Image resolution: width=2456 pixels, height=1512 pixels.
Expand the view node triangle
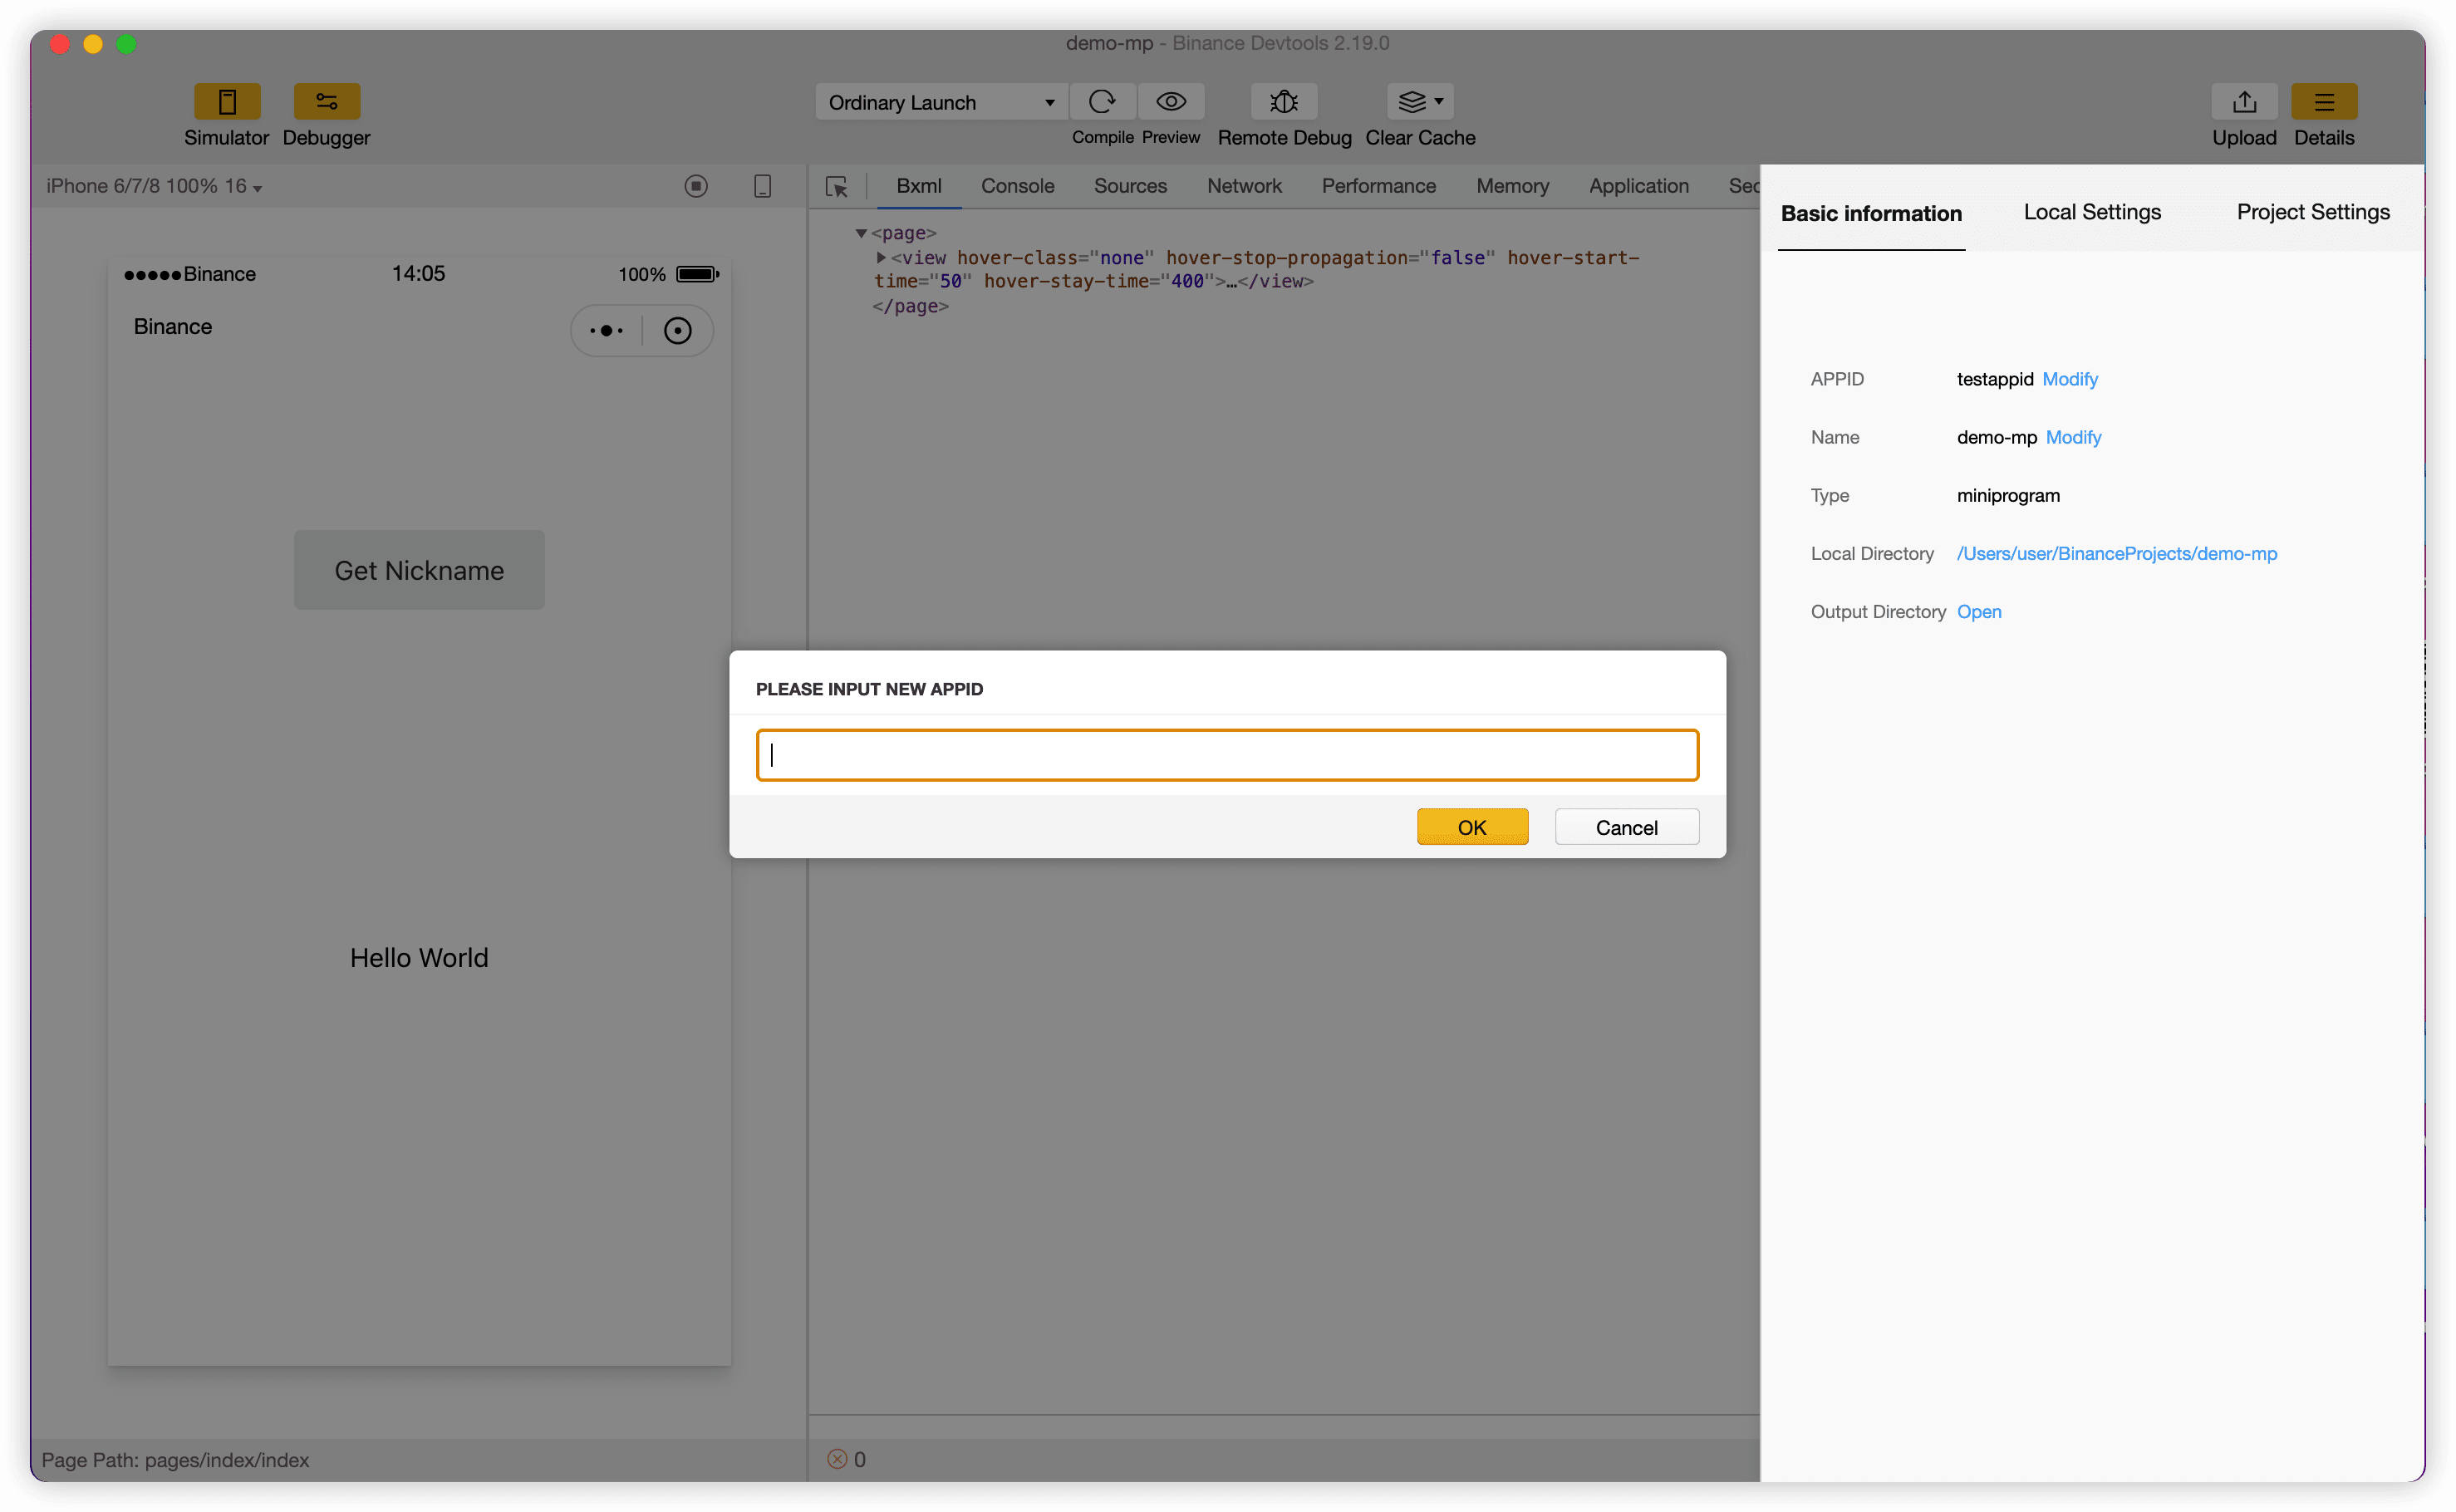tap(881, 257)
